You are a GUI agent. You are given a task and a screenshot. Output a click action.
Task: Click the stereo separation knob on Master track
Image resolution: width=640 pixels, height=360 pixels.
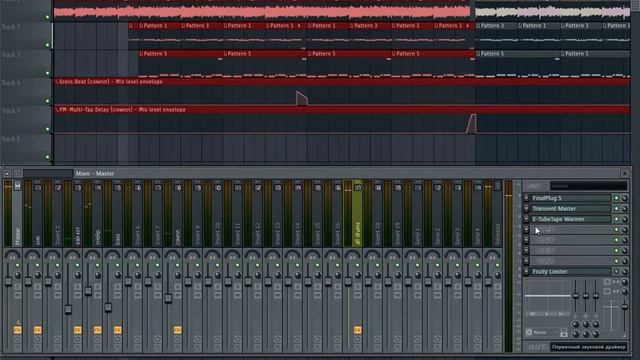(18, 275)
